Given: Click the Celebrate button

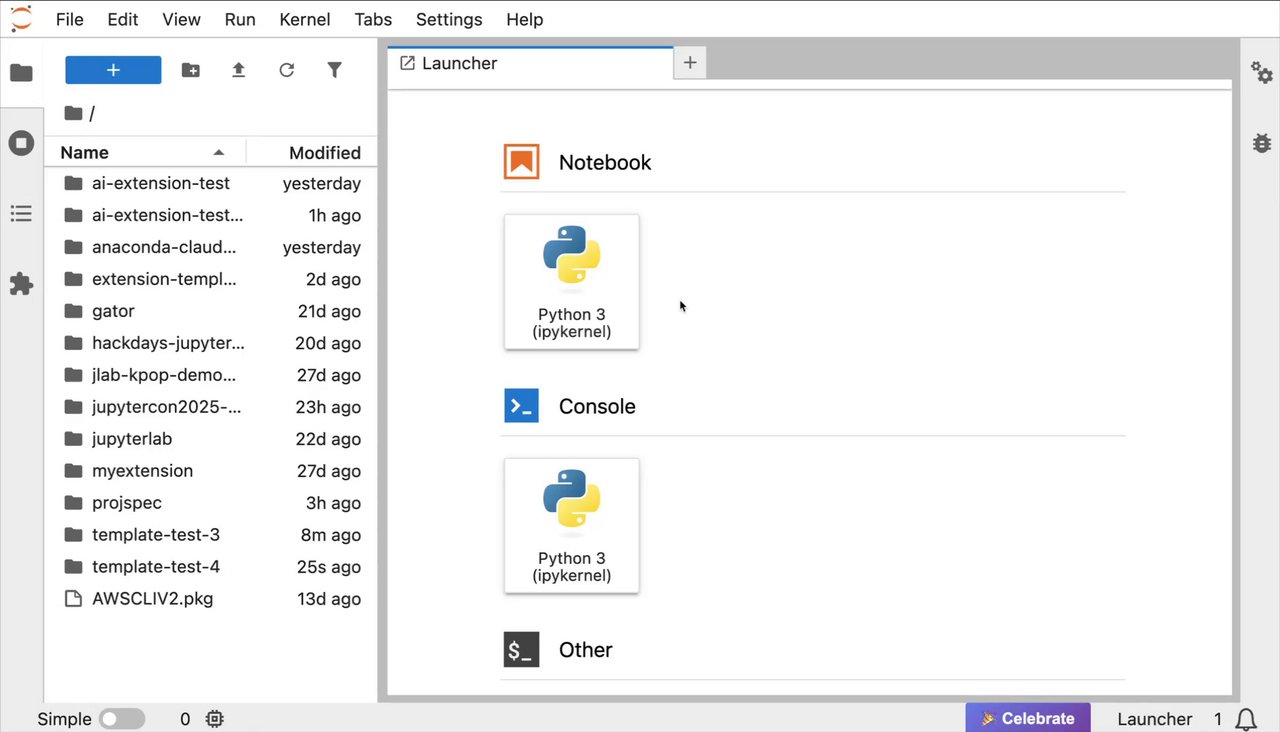Looking at the screenshot, I should [x=1027, y=718].
